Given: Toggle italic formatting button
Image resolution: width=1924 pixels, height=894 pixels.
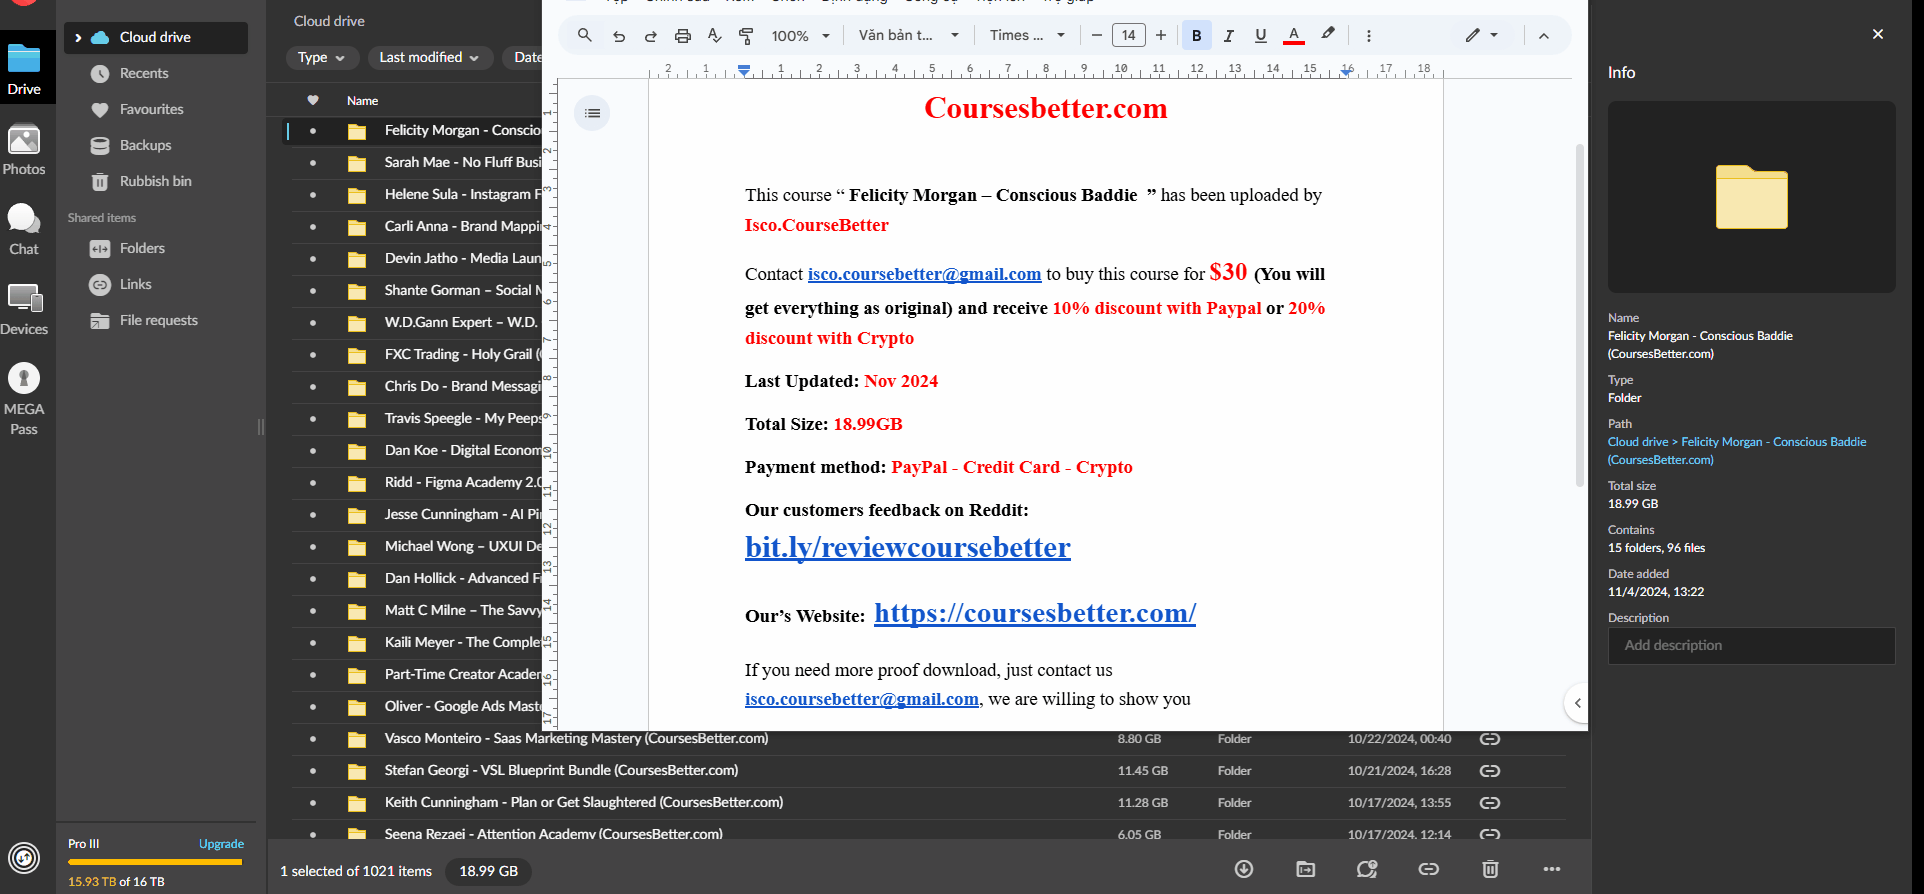Looking at the screenshot, I should 1228,36.
